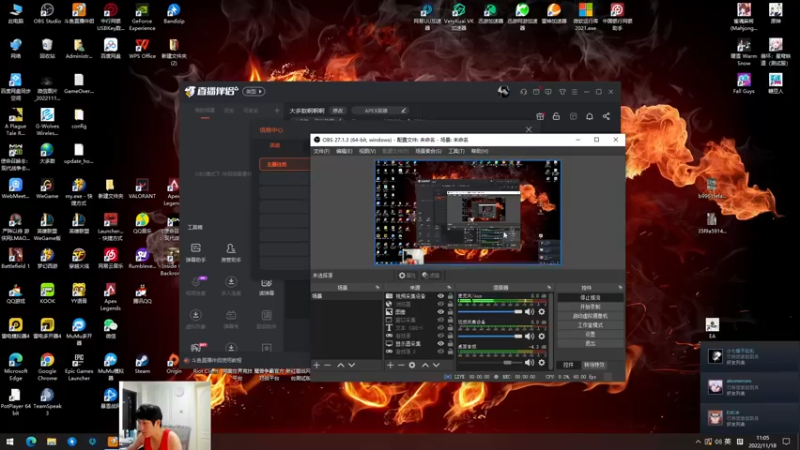Toggle the lock on 视频采集设备 source

tap(450, 297)
